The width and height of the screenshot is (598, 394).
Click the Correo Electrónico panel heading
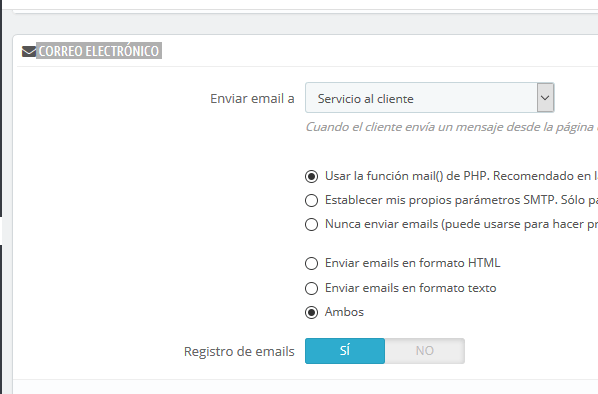pyautogui.click(x=99, y=51)
